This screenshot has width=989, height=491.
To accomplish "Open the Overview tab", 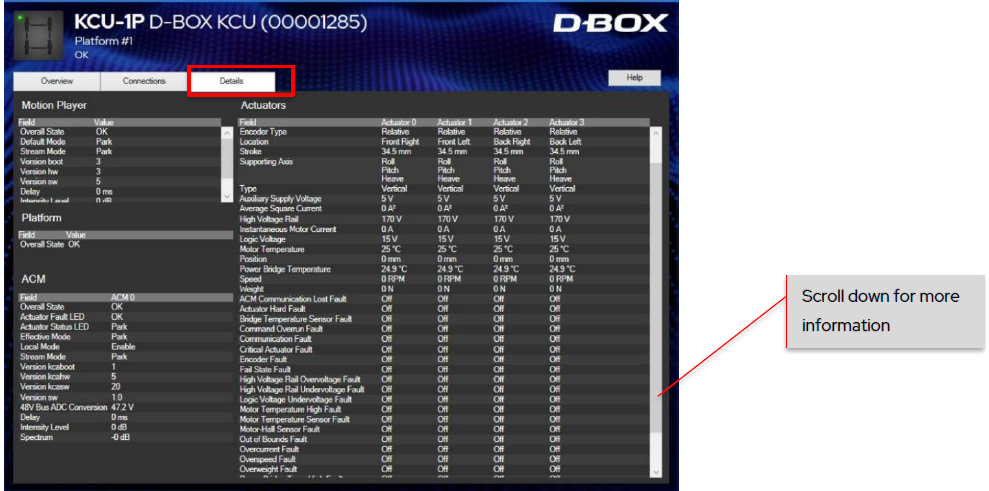I will [x=57, y=80].
